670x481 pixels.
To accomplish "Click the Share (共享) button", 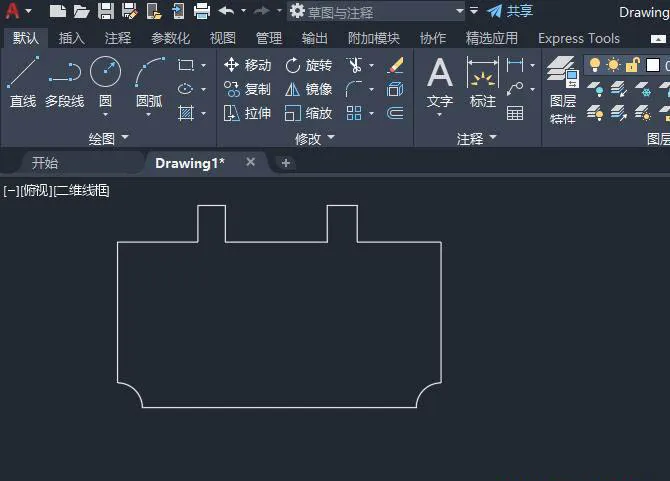I will tap(511, 11).
